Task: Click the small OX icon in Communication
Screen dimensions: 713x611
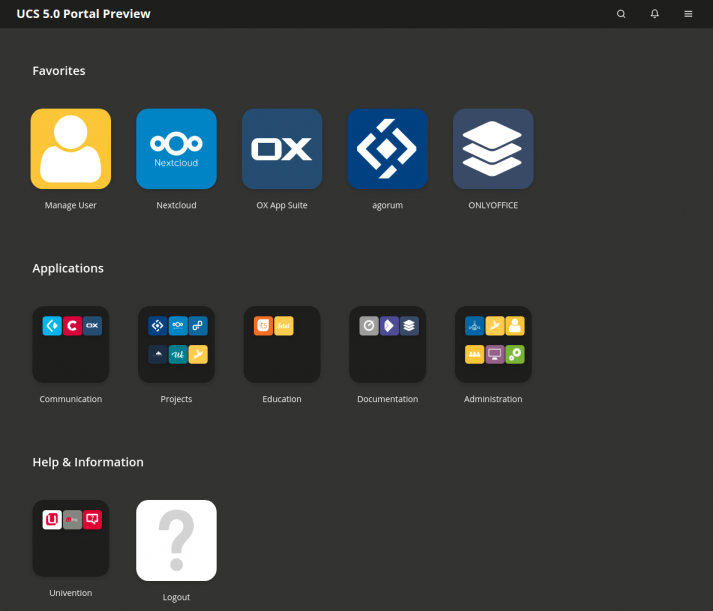Action: click(x=92, y=326)
